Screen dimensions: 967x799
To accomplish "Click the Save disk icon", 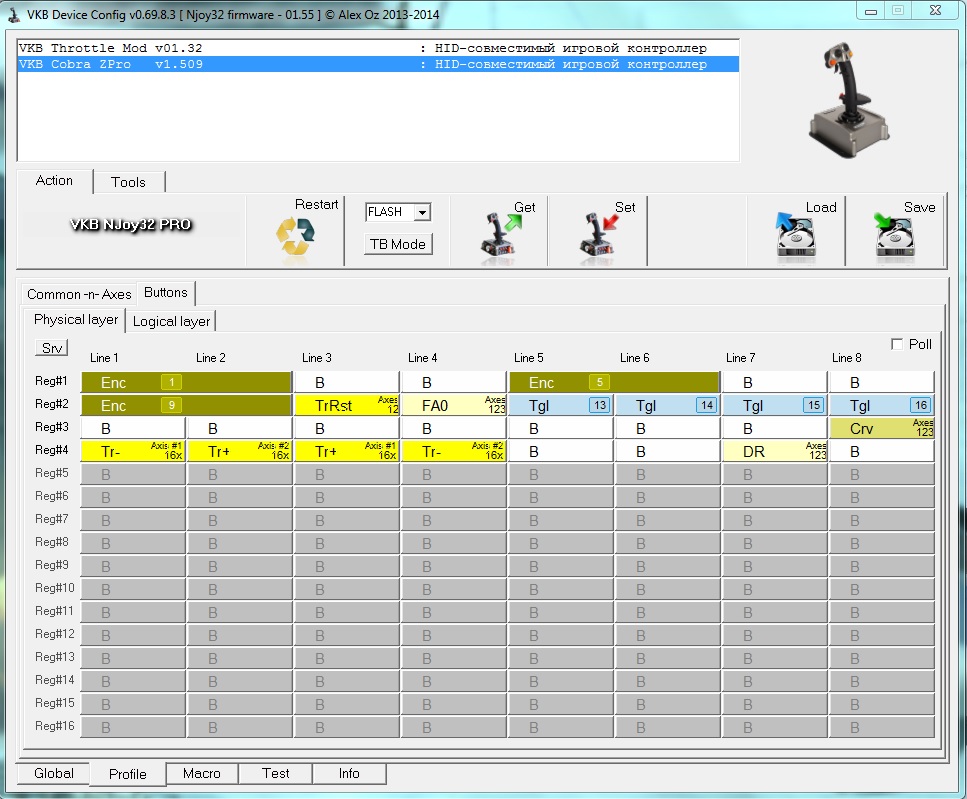I will [x=896, y=238].
